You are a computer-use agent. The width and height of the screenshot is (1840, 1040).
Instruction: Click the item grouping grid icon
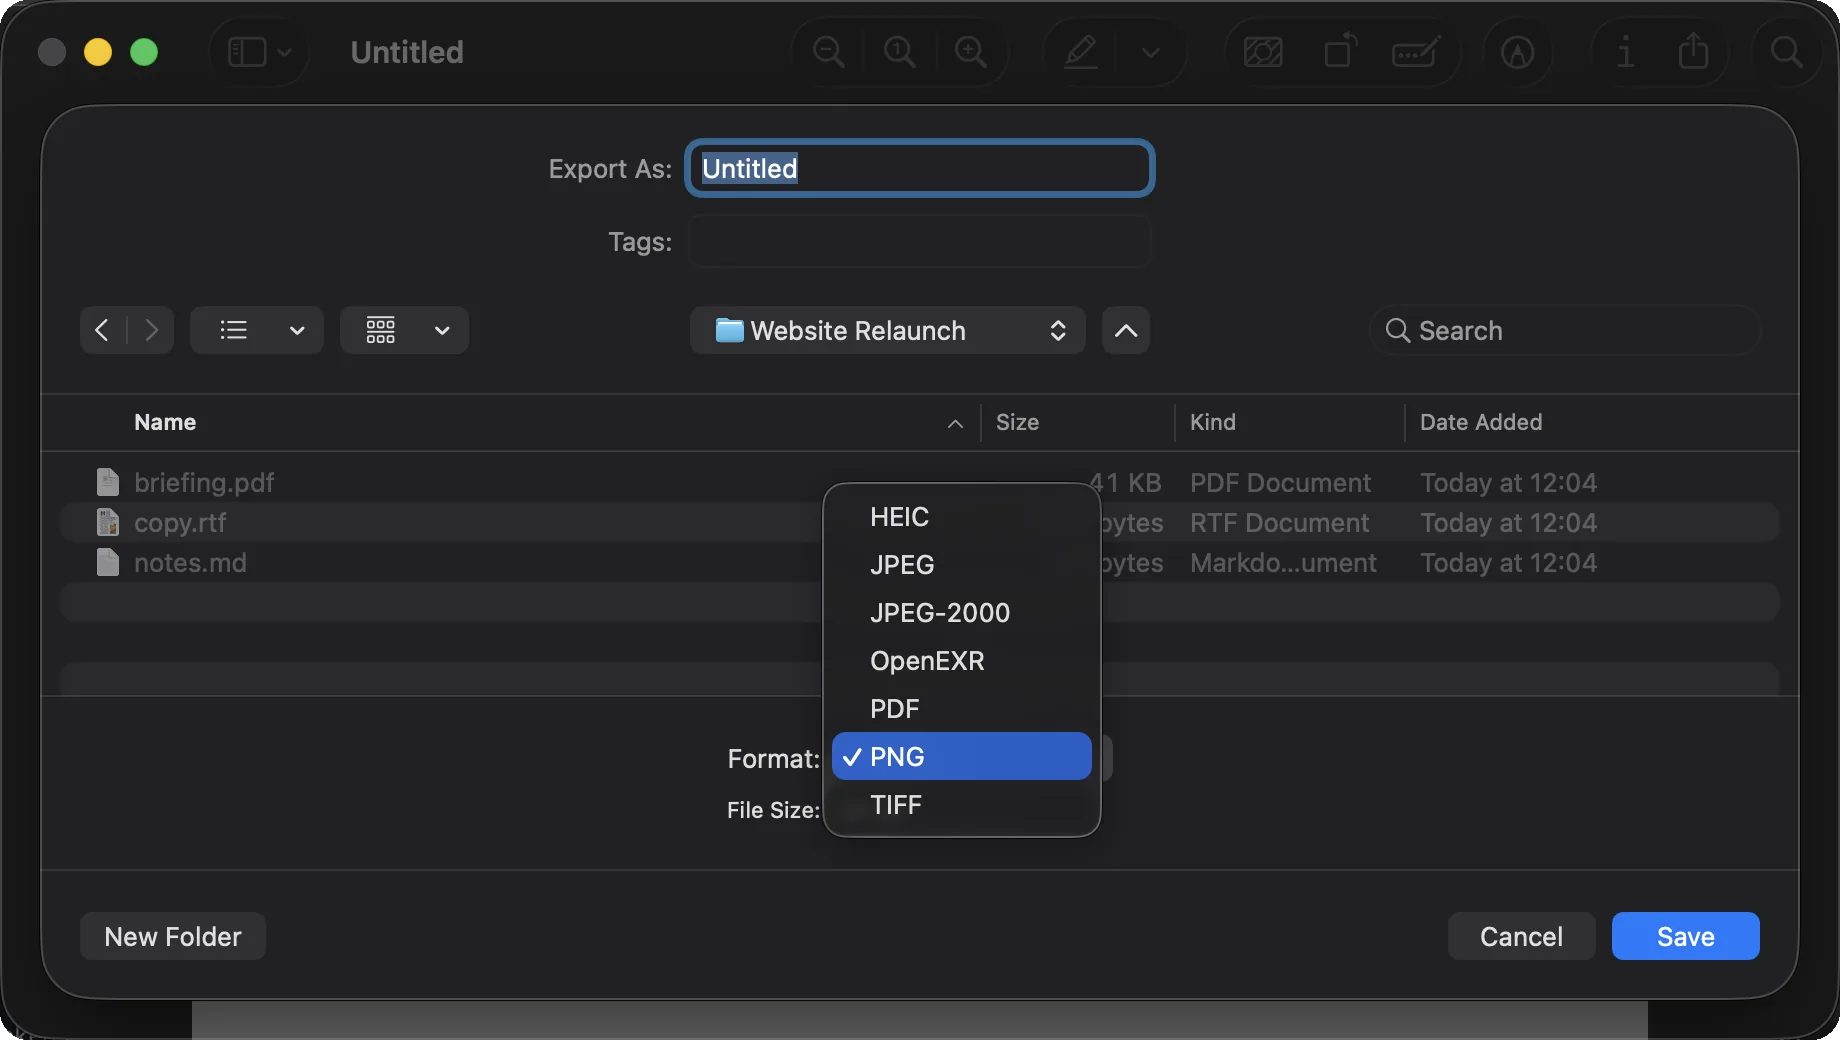[380, 330]
